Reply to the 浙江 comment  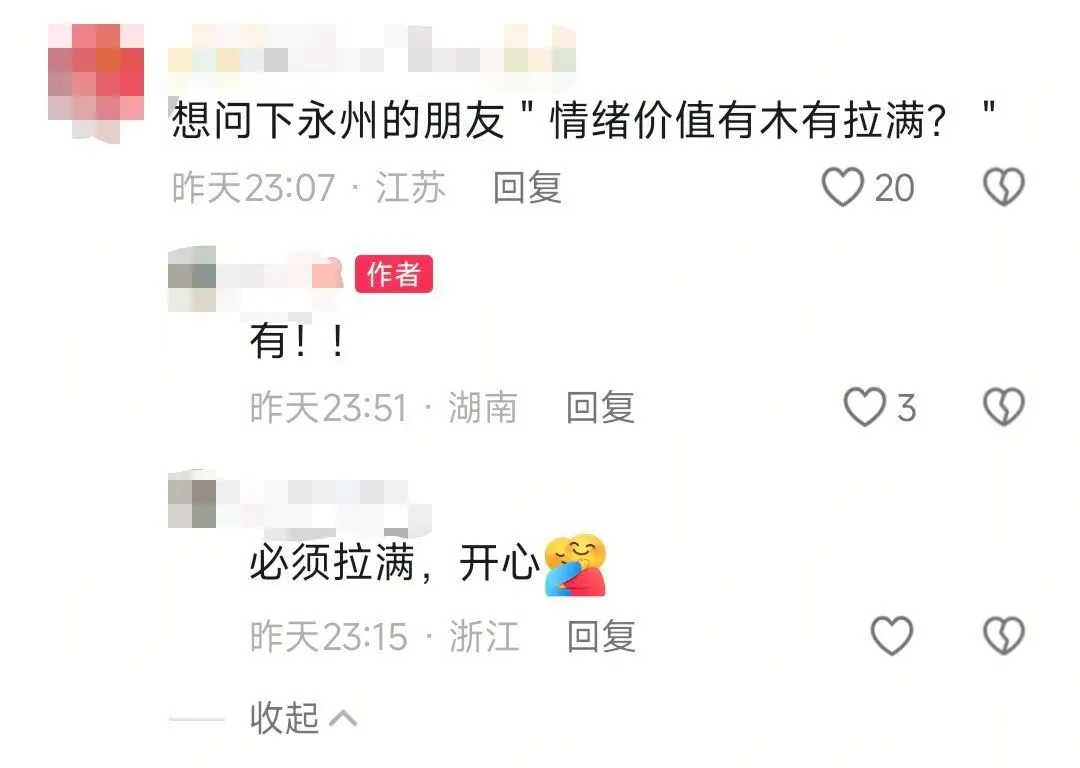click(x=601, y=636)
